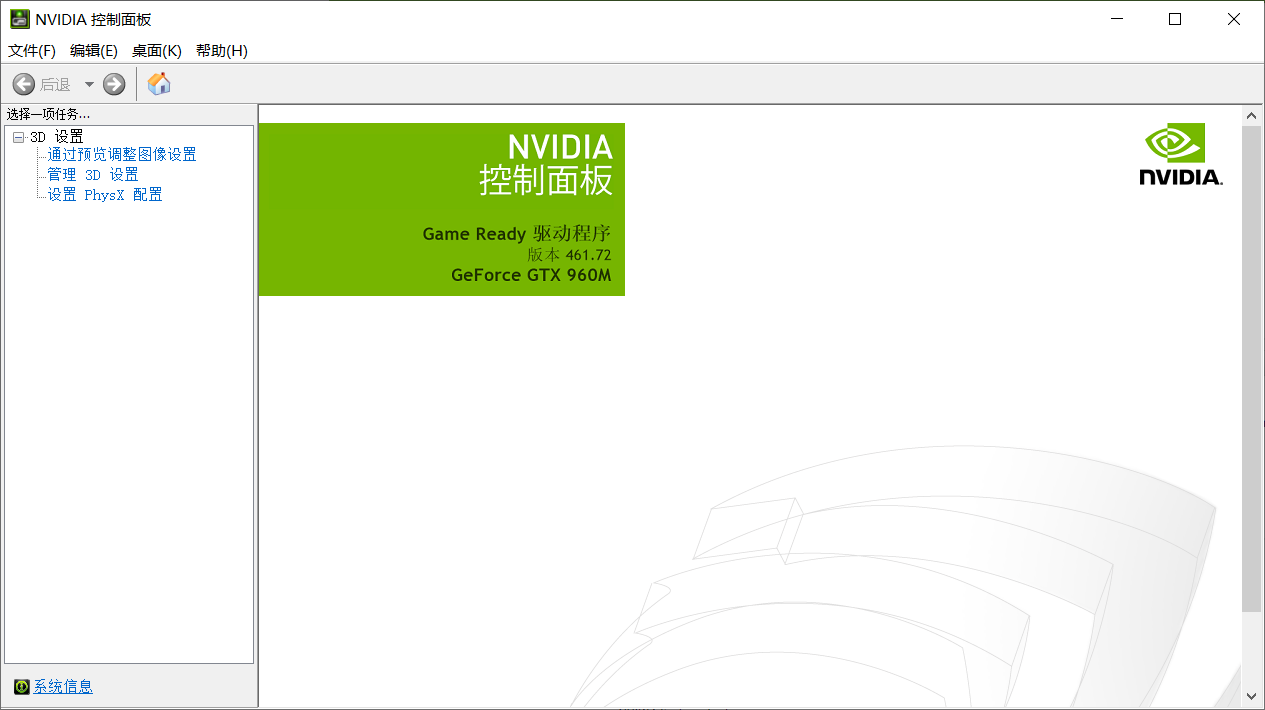This screenshot has height=710, width=1265.
Task: Open the 桌面(K) menu
Action: tap(157, 51)
